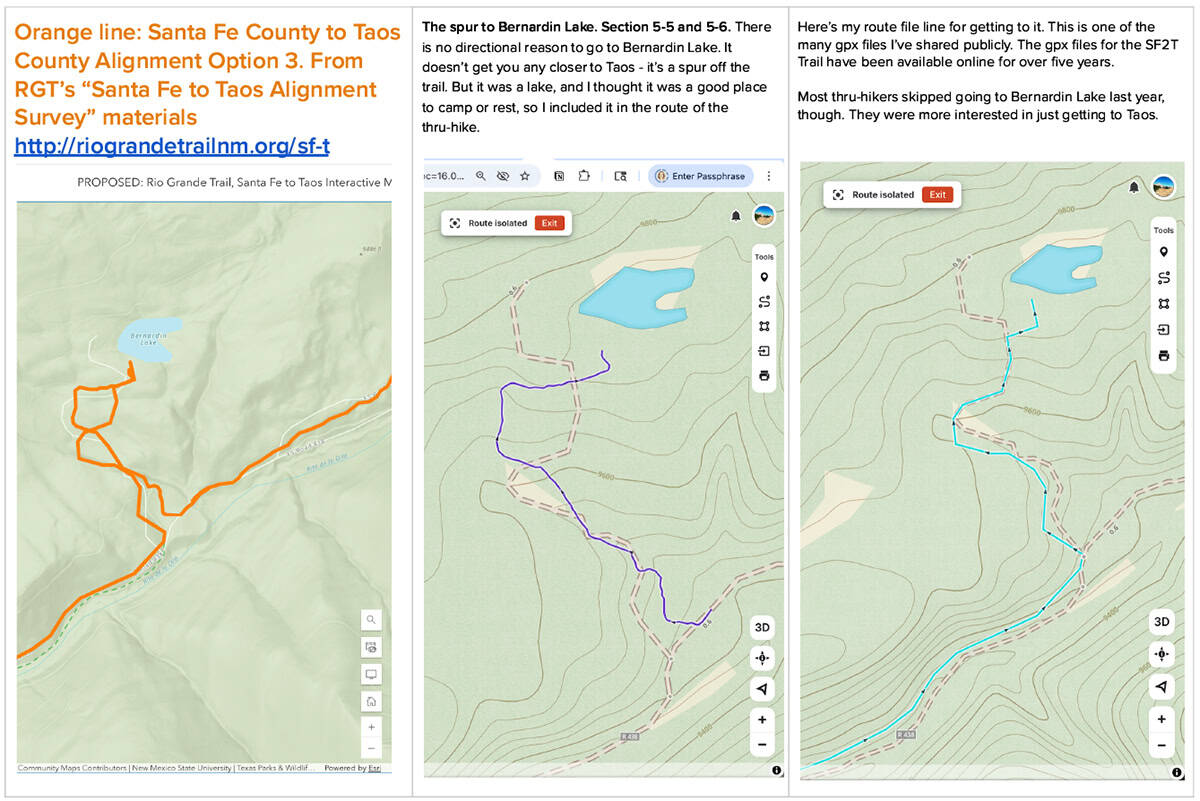Exit route isolation in the middle map
The height and width of the screenshot is (801, 1200).
pos(549,223)
